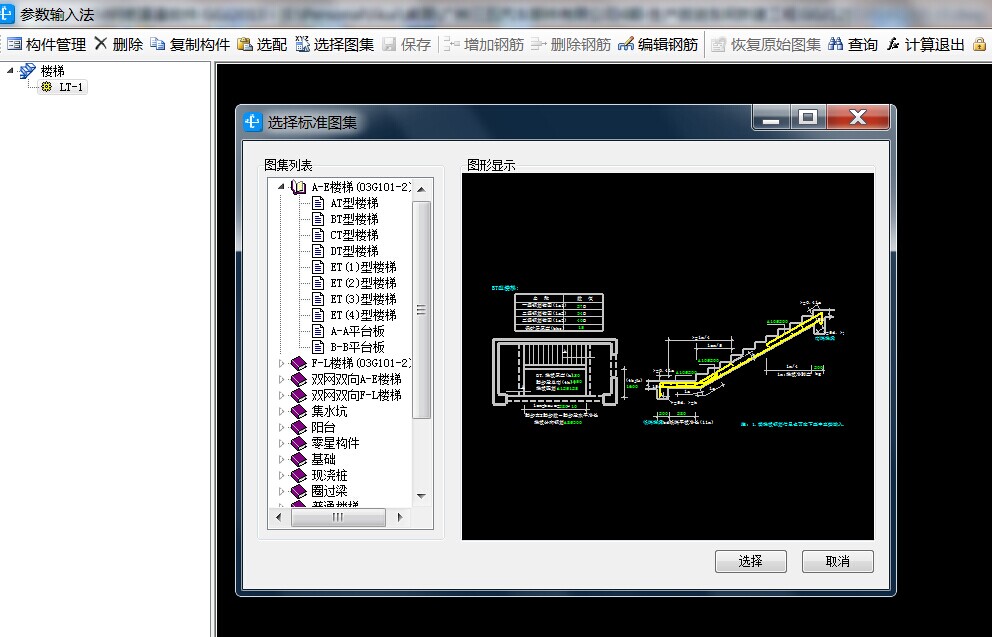Click the 选择标准图集 dialog title icon
The height and width of the screenshot is (637, 992).
(x=253, y=121)
